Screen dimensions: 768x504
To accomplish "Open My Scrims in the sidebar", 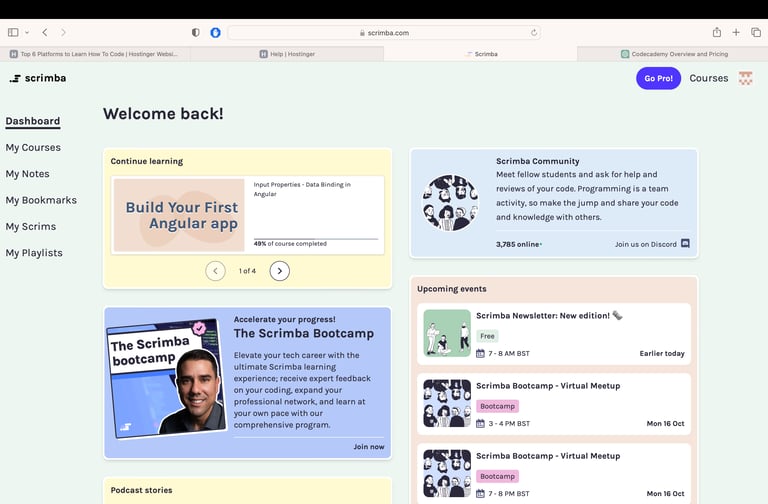I will coord(31,227).
